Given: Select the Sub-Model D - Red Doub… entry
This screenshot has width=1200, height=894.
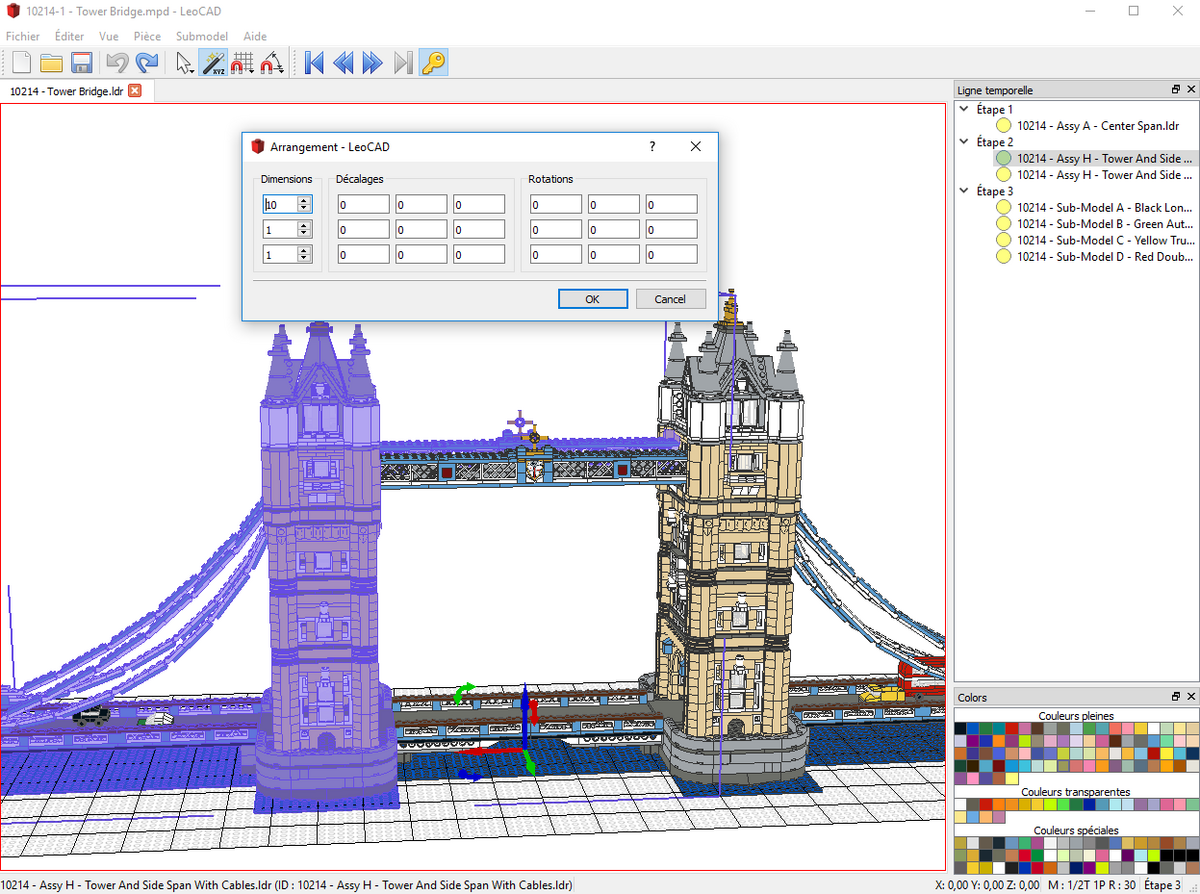Looking at the screenshot, I should click(1106, 256).
